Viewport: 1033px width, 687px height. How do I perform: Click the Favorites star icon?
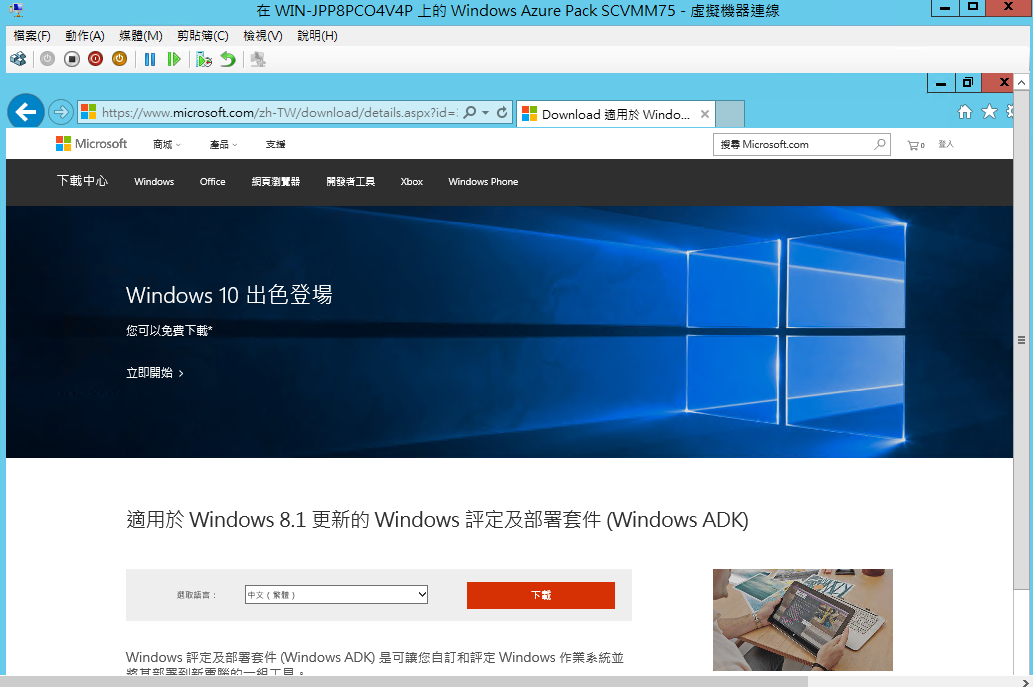[x=990, y=112]
